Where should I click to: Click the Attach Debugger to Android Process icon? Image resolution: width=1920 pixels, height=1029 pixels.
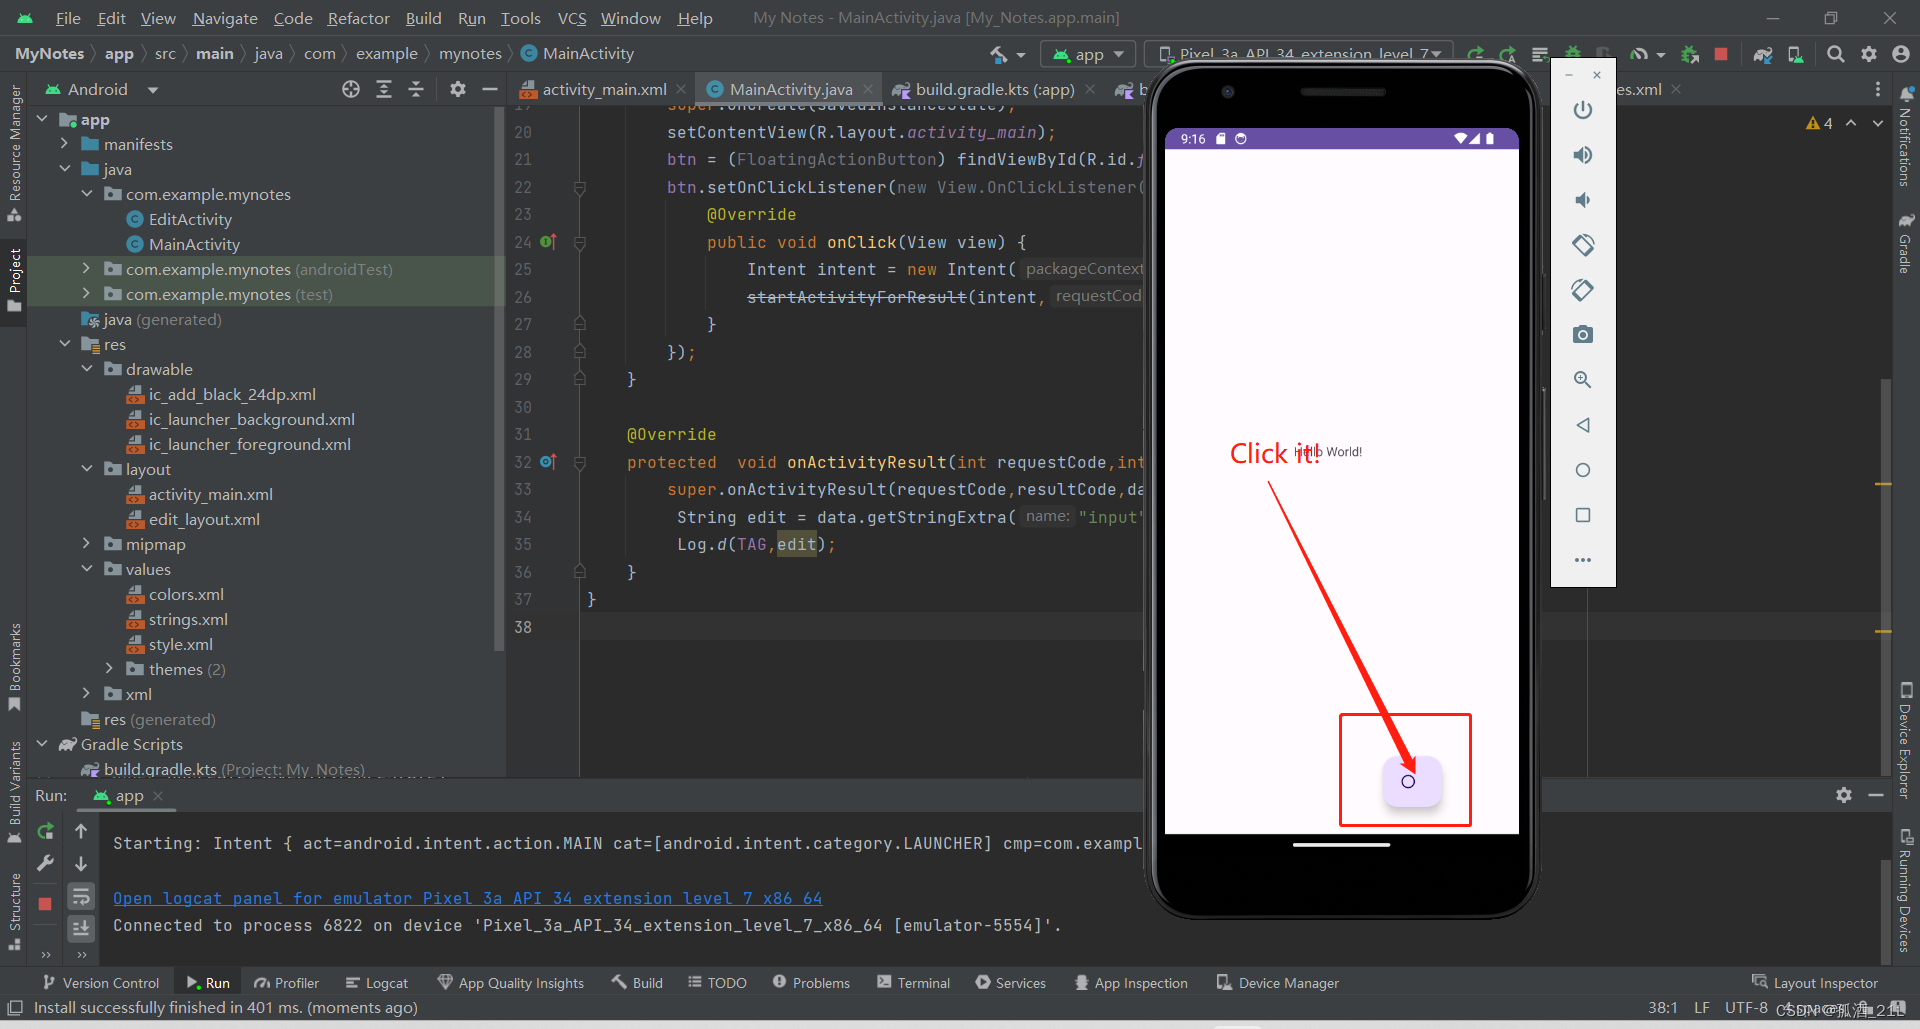coord(1690,54)
